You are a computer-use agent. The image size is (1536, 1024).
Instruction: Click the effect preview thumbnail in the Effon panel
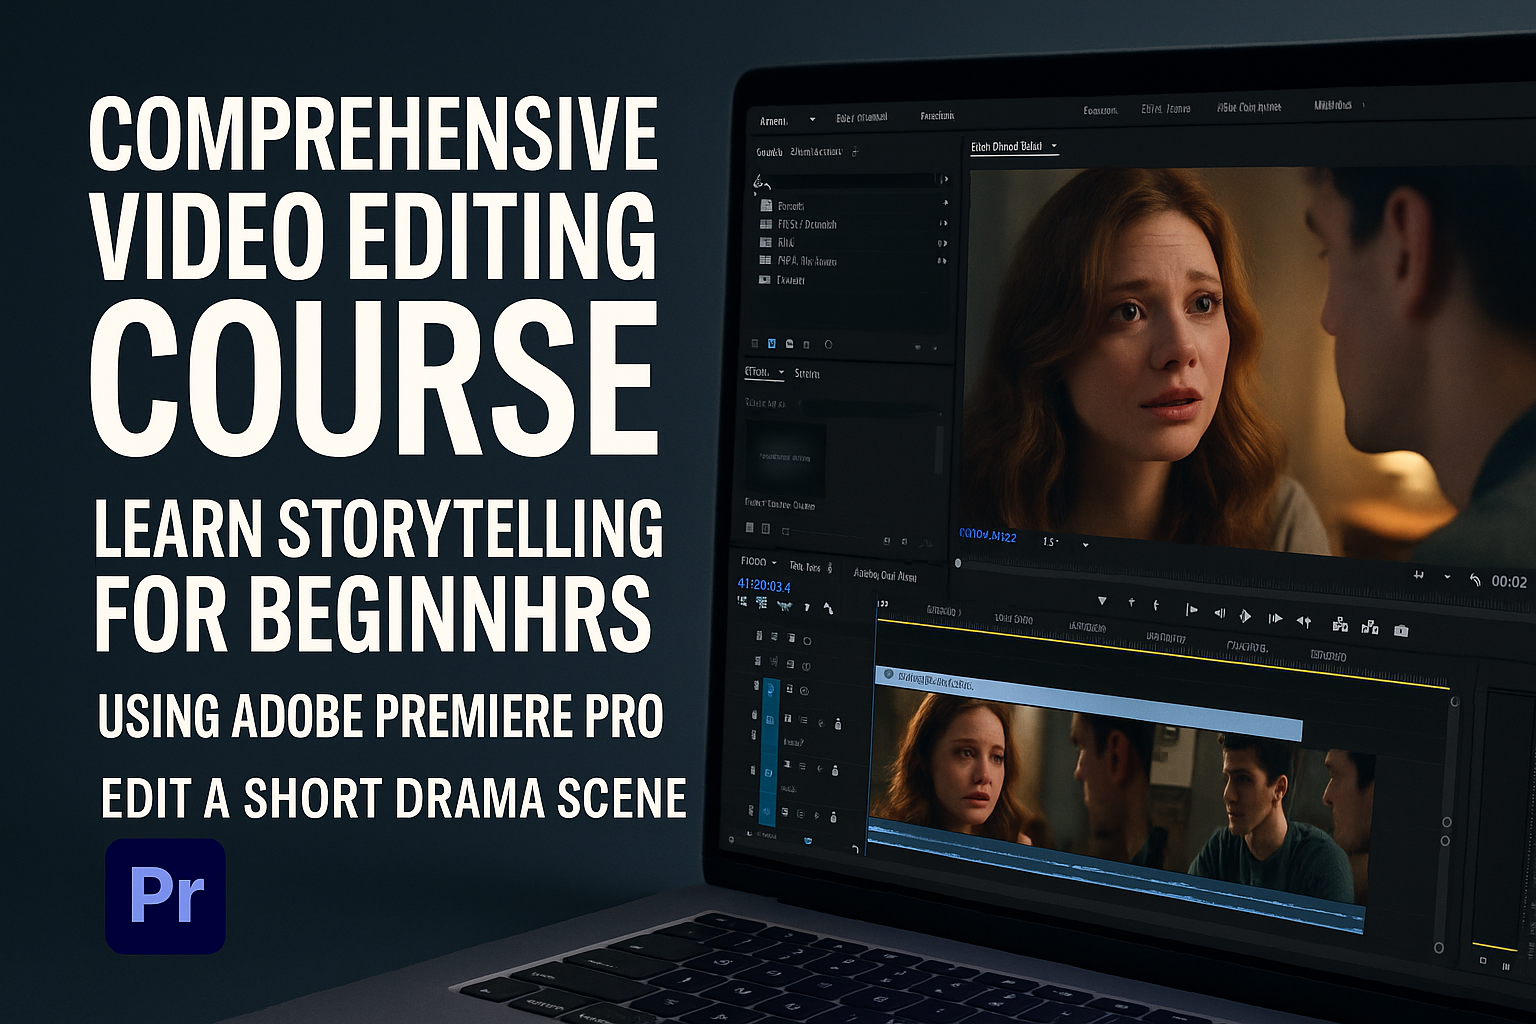786,456
